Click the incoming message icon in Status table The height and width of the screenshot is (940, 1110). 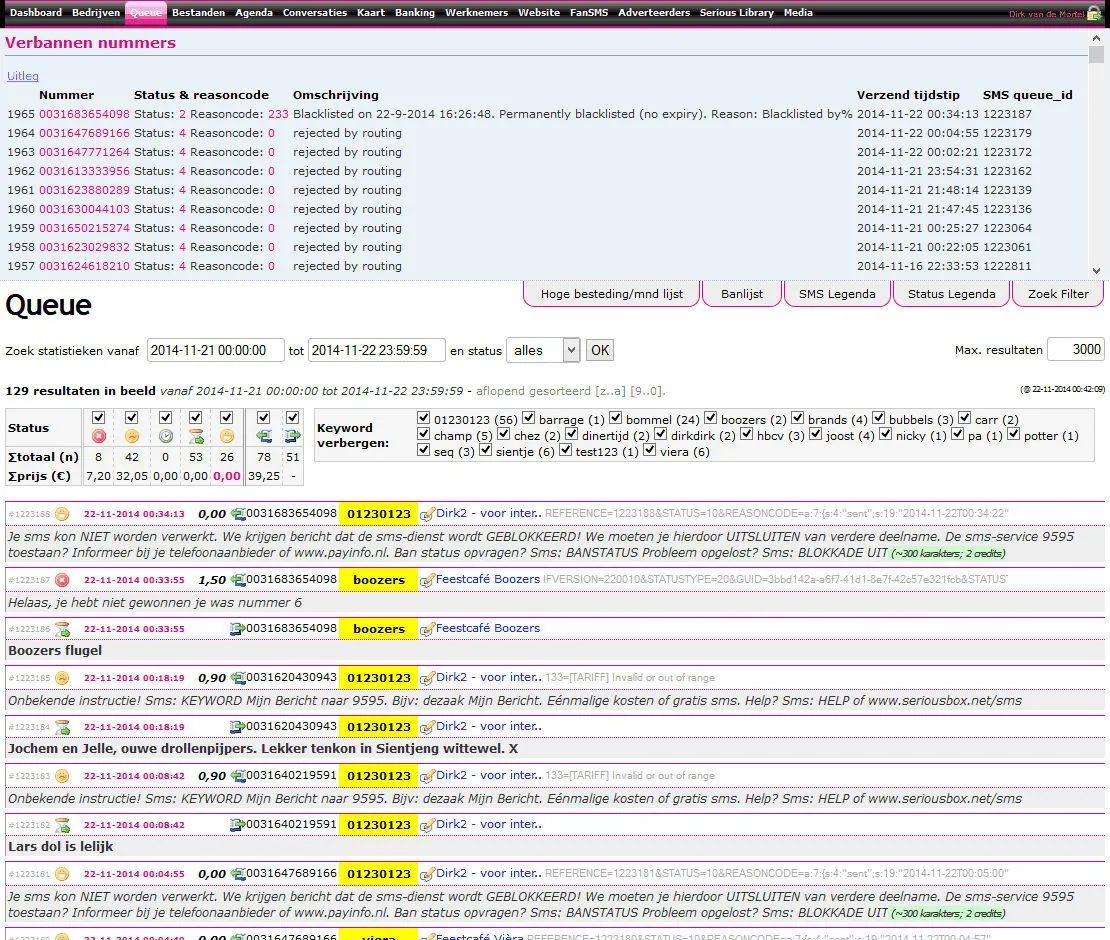click(292, 436)
